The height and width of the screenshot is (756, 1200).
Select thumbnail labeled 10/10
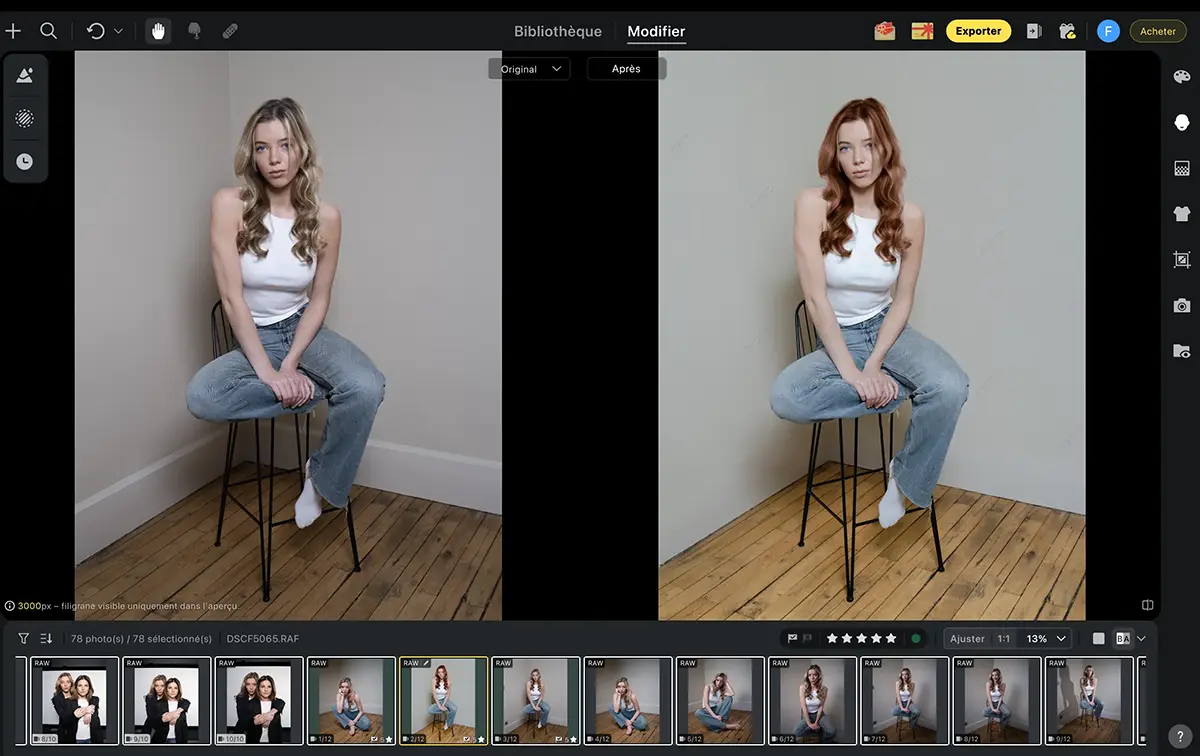click(x=259, y=701)
